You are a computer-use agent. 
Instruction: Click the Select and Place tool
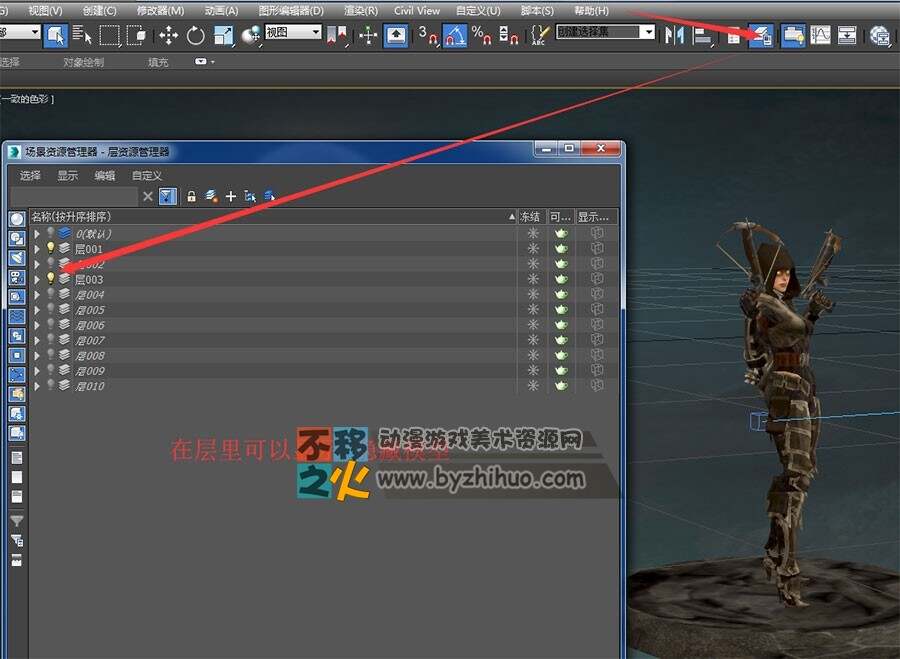pos(251,36)
